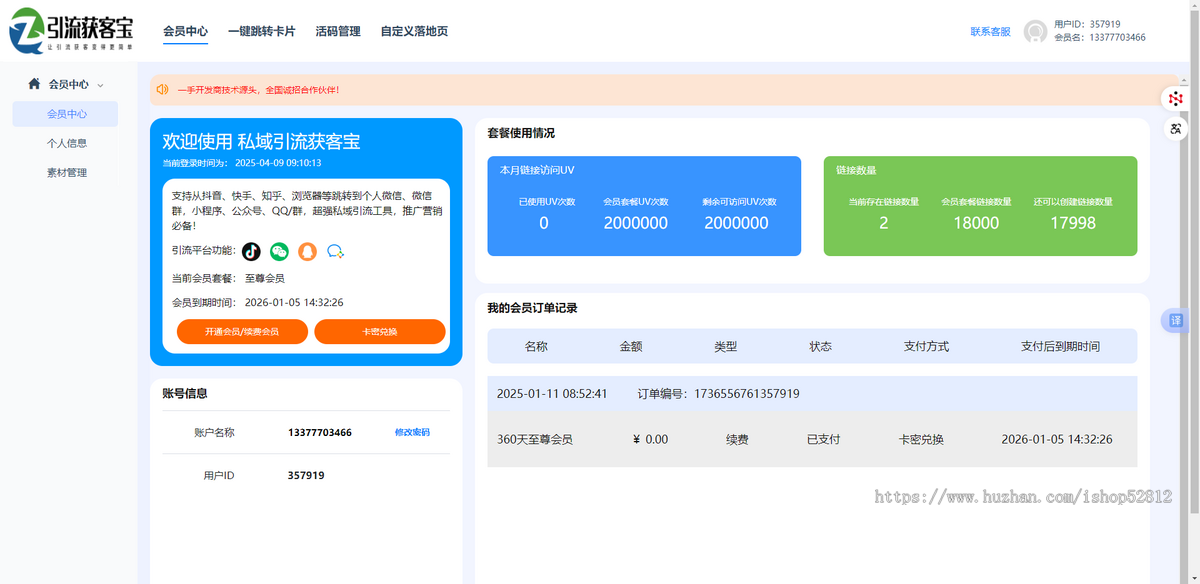Open 个人信息 in the sidebar
1200x584 pixels.
tap(66, 143)
